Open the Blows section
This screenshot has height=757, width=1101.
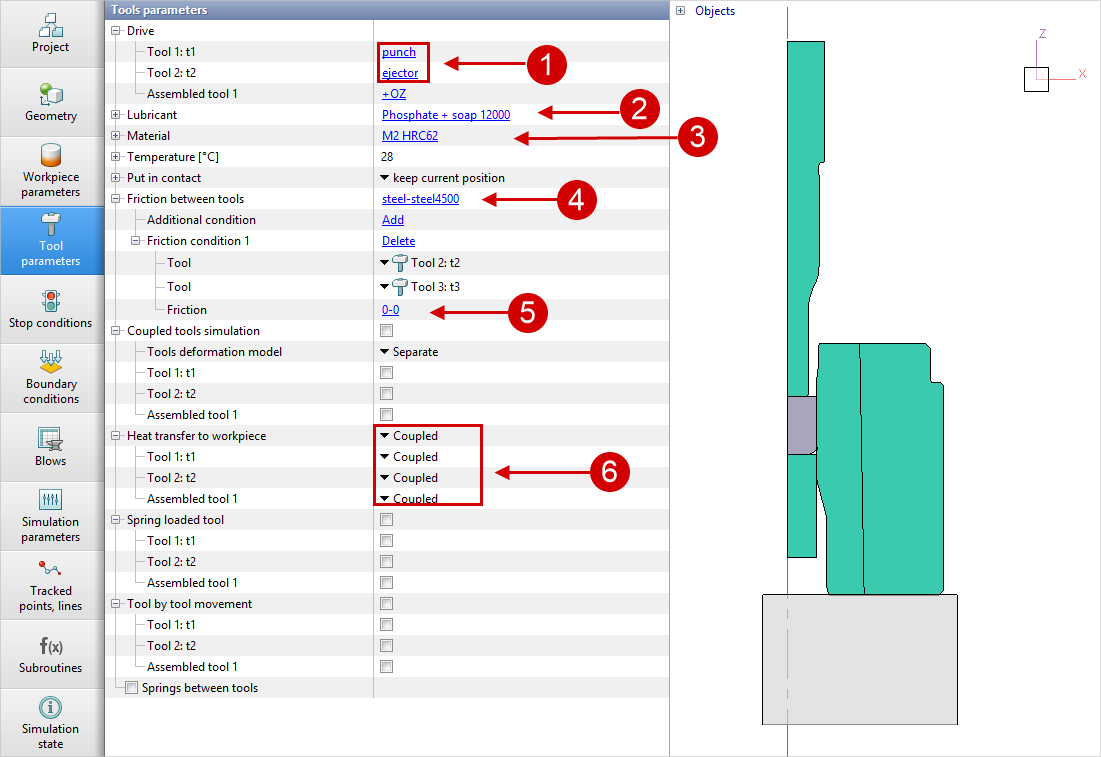pos(51,447)
